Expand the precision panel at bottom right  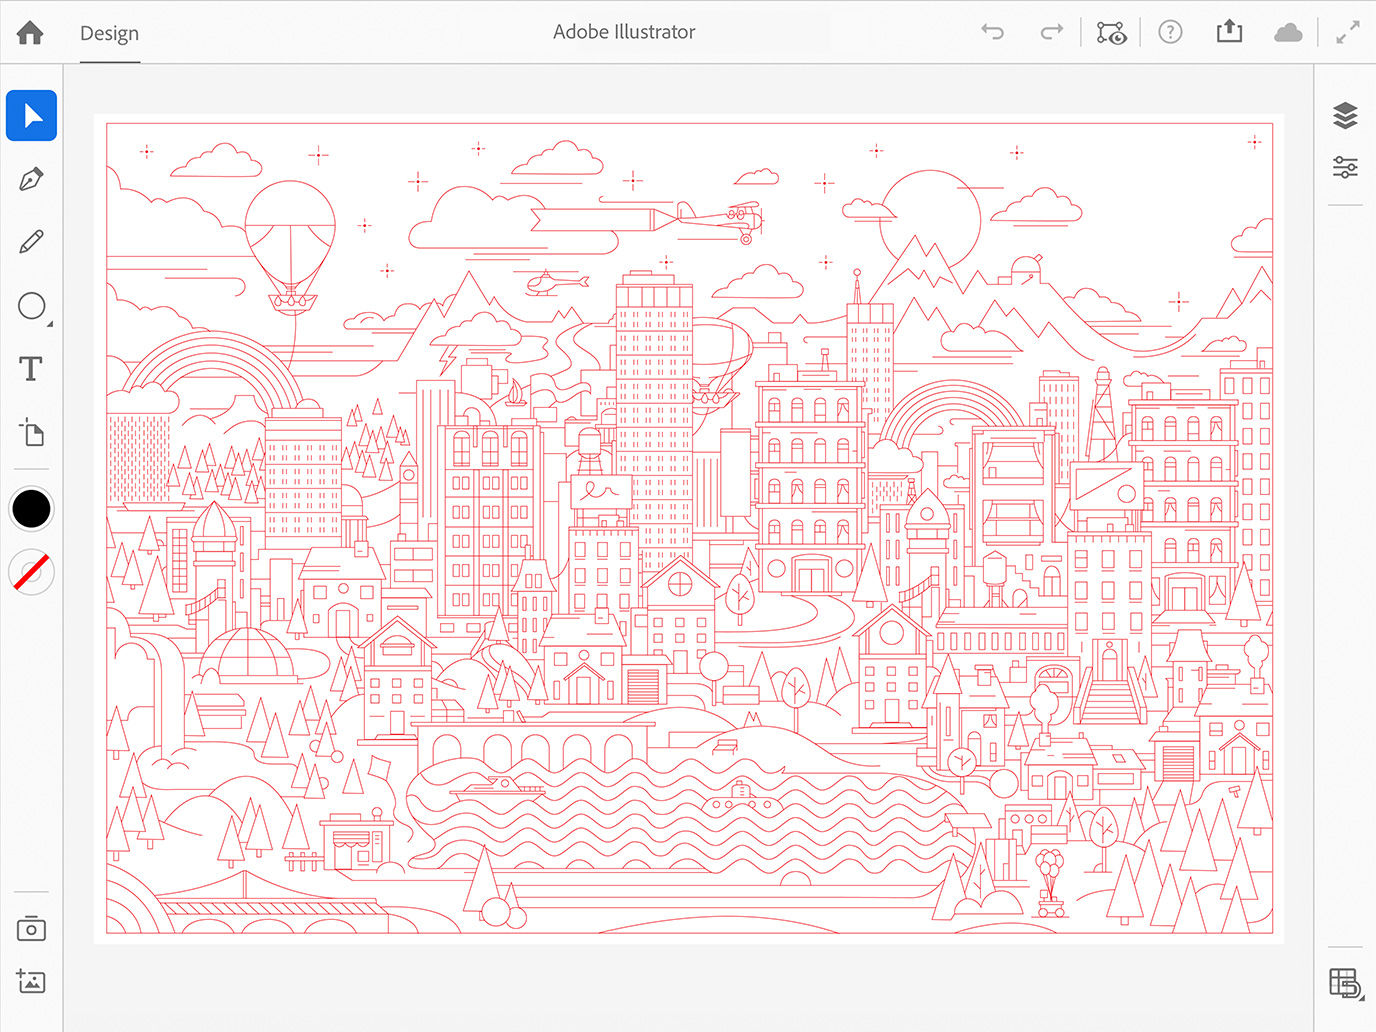click(x=1345, y=983)
